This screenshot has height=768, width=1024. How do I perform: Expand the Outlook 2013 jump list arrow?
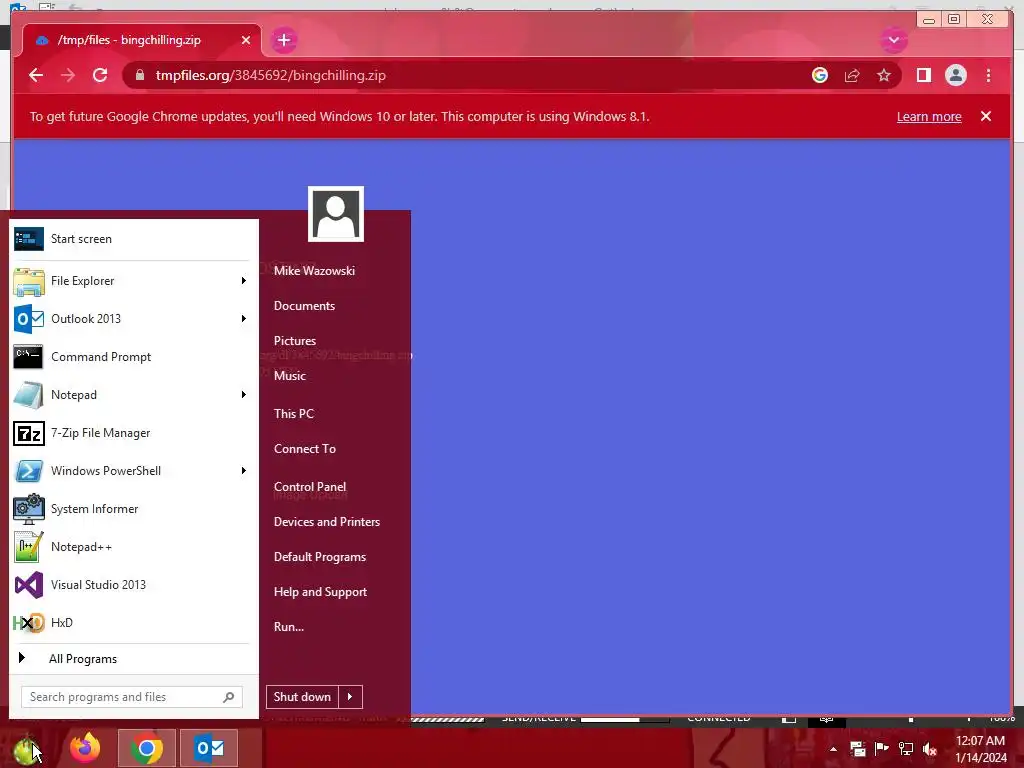[244, 319]
